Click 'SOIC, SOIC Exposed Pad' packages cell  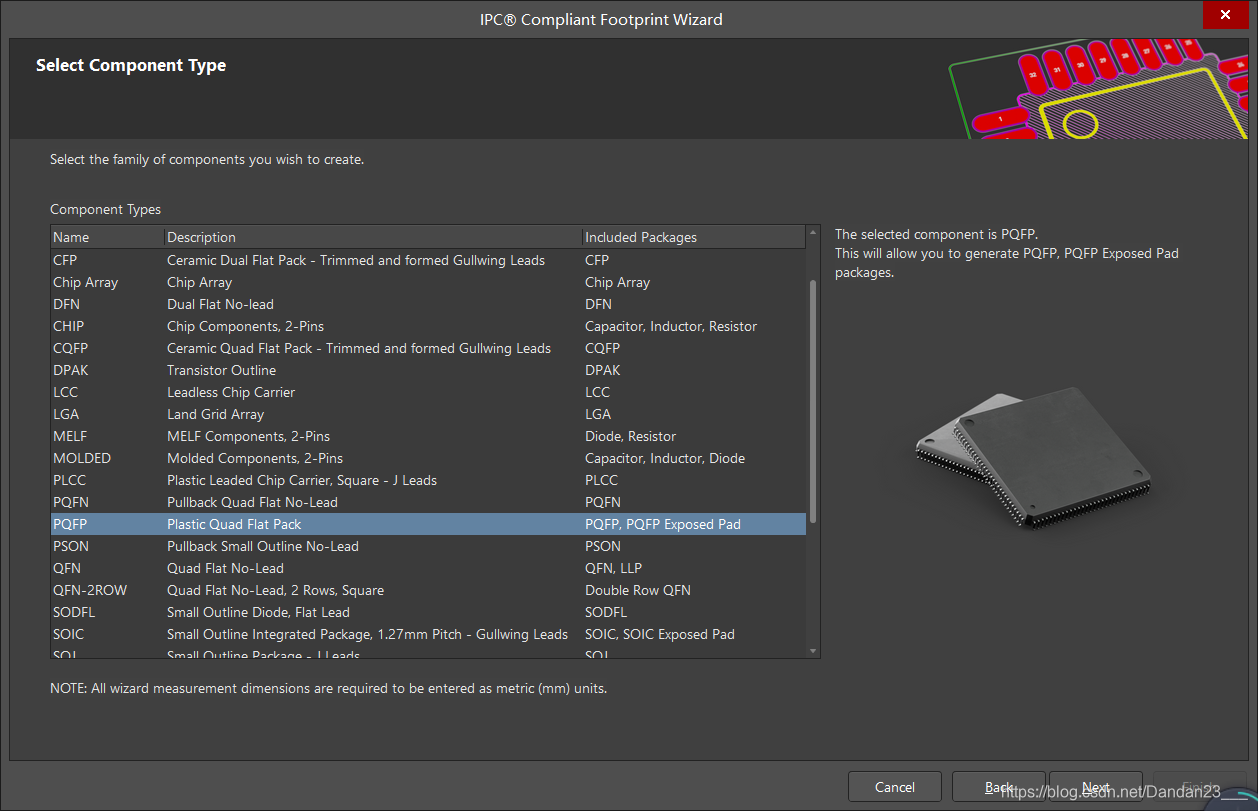[x=660, y=634]
